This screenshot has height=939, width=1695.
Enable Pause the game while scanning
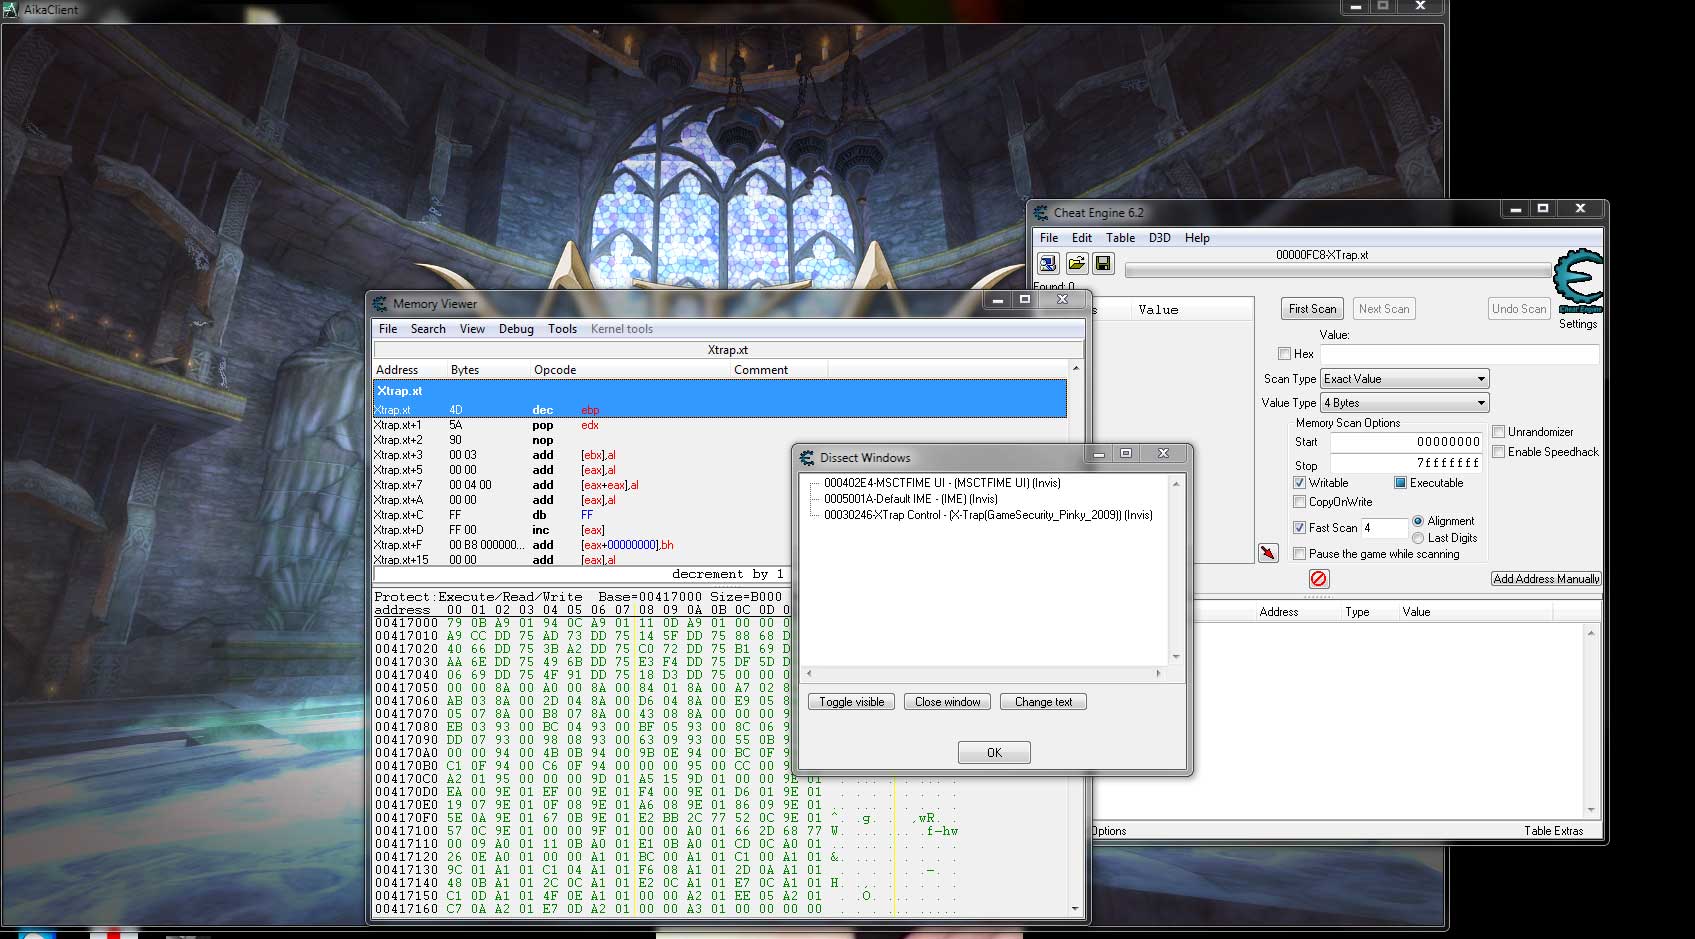[x=1299, y=553]
